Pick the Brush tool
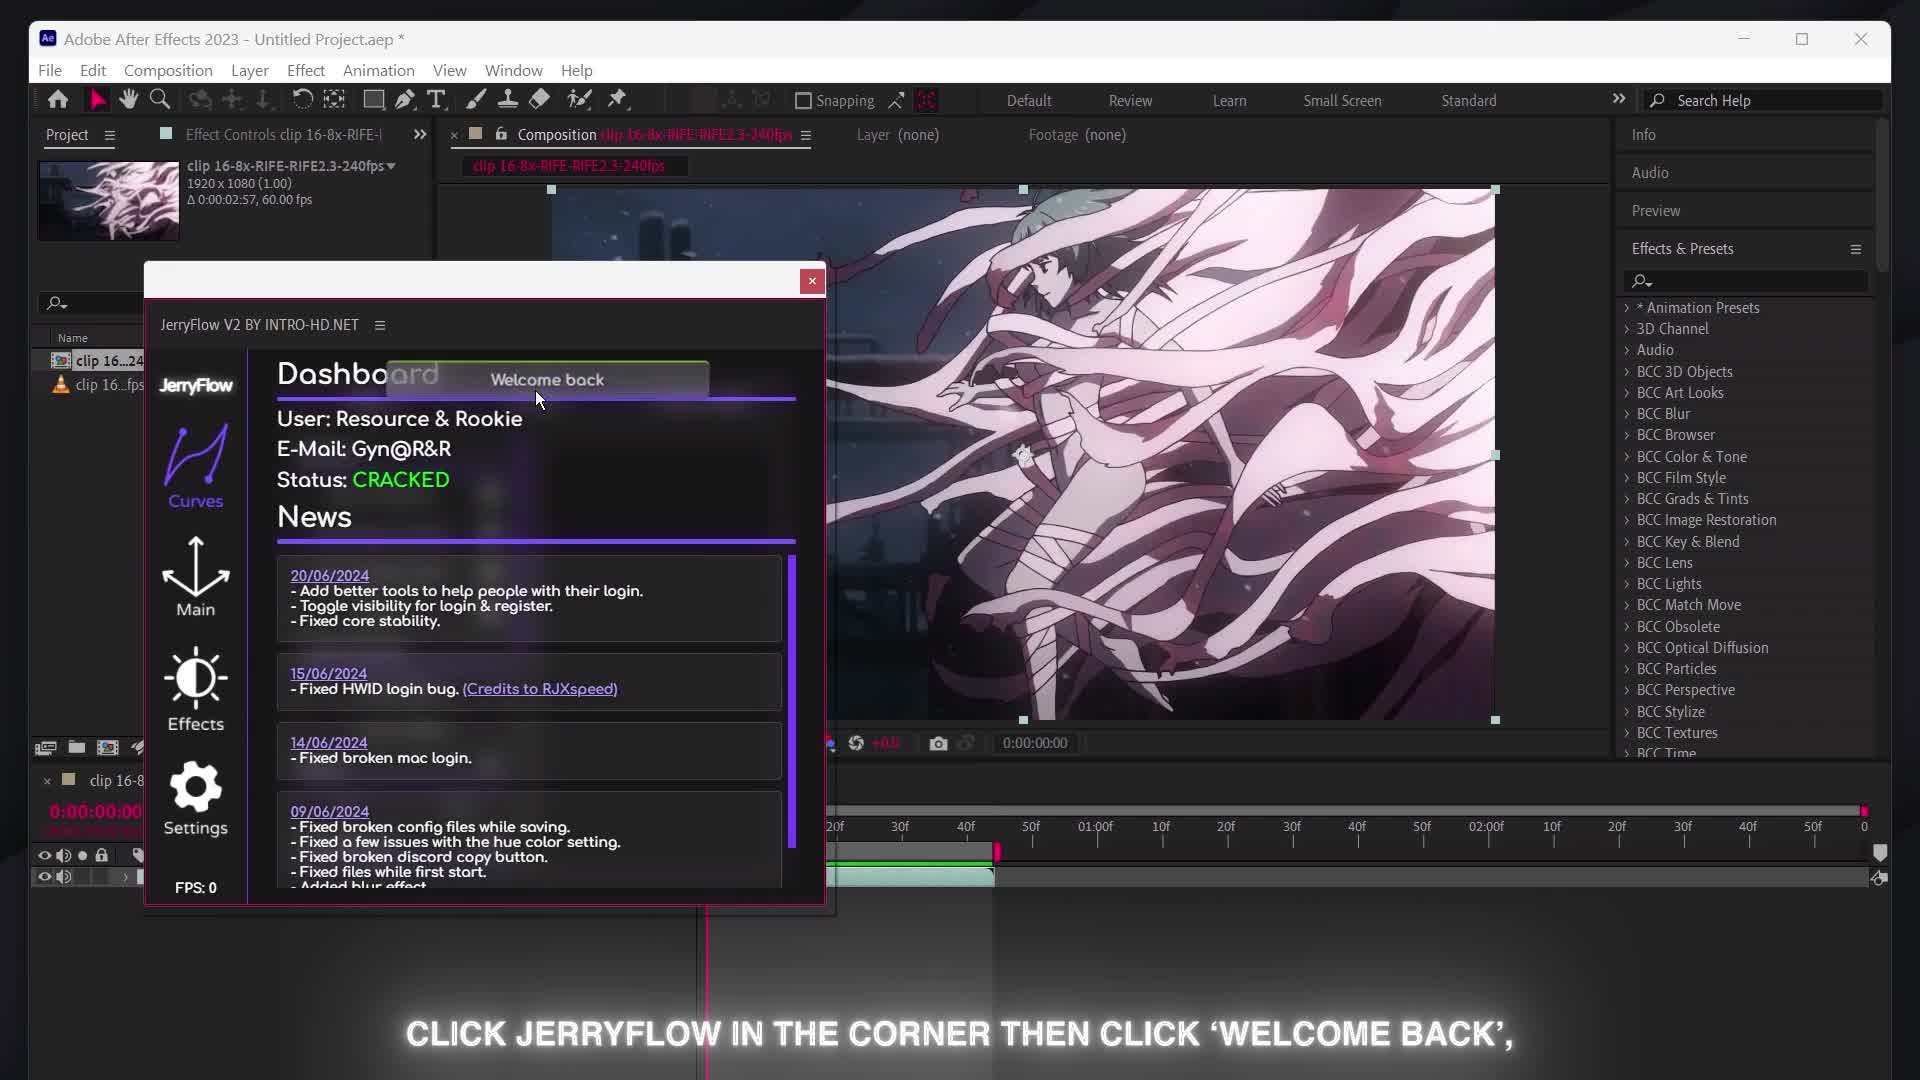The image size is (1920, 1080). [x=475, y=99]
